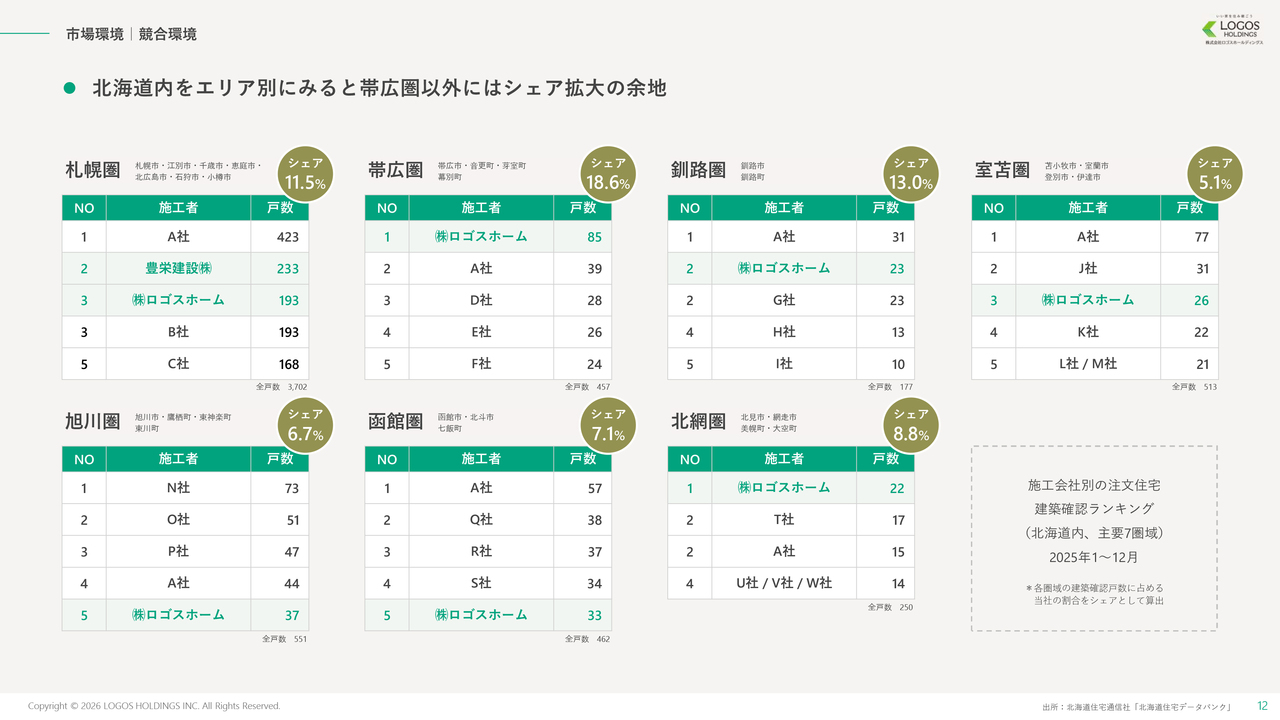The width and height of the screenshot is (1280, 720).
Task: Click the 13.0% share badge for 釧路圏
Action: click(x=911, y=173)
